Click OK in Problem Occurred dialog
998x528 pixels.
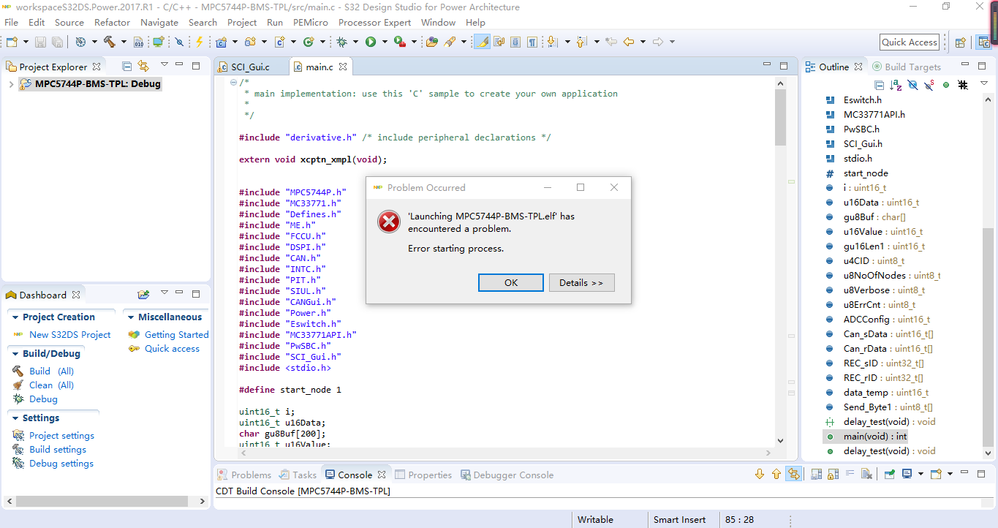510,282
